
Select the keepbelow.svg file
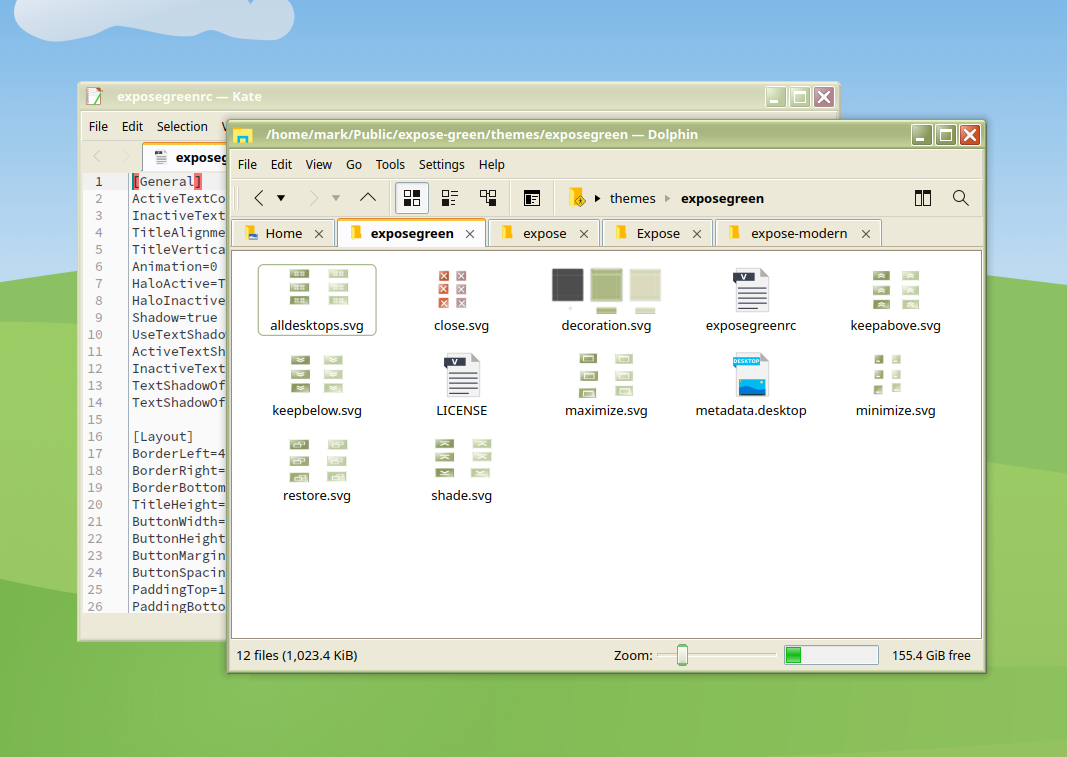pos(317,385)
